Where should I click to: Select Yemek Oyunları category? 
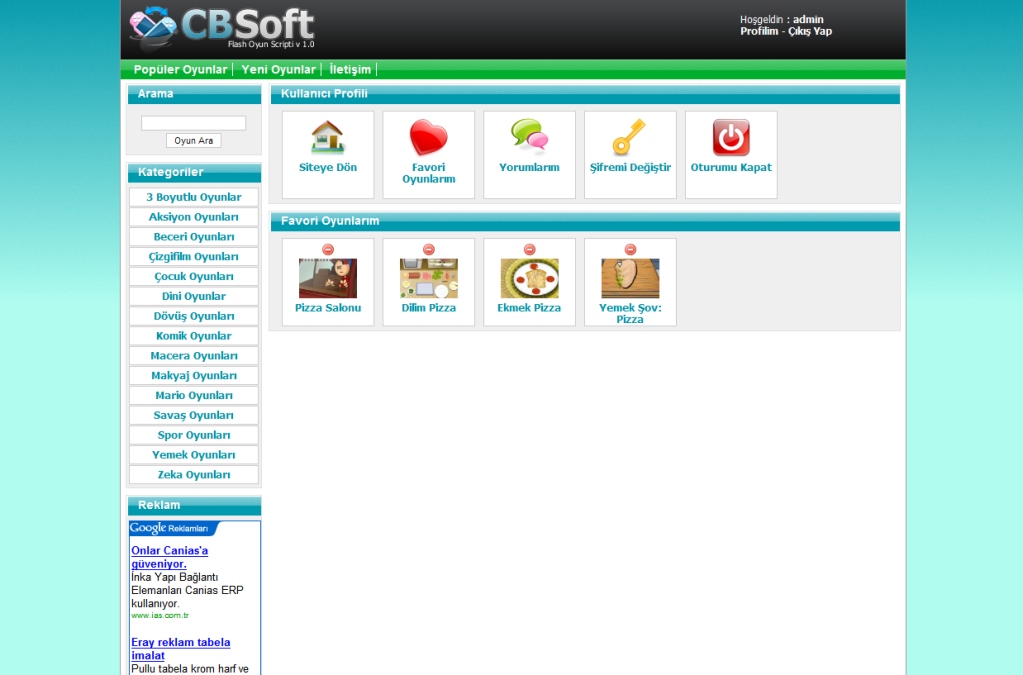point(194,455)
